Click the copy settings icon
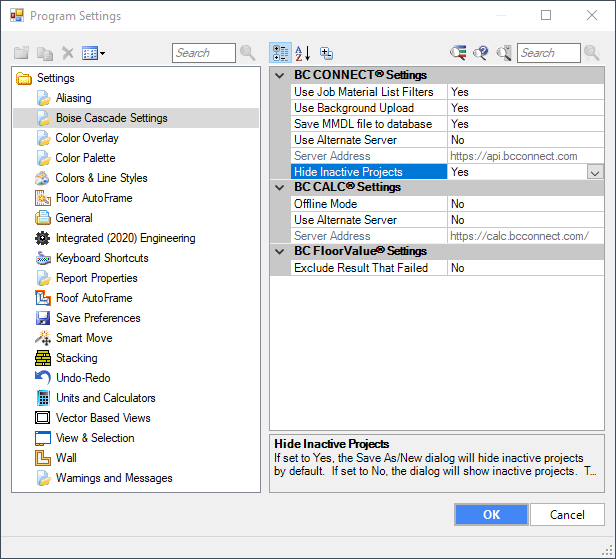 [45, 53]
